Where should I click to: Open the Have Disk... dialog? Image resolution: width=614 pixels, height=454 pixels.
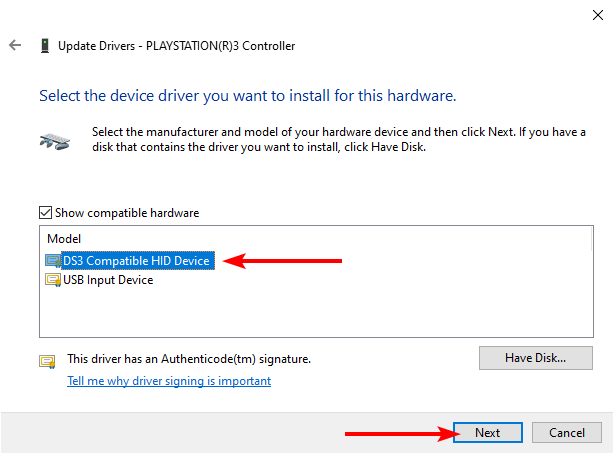(x=535, y=357)
